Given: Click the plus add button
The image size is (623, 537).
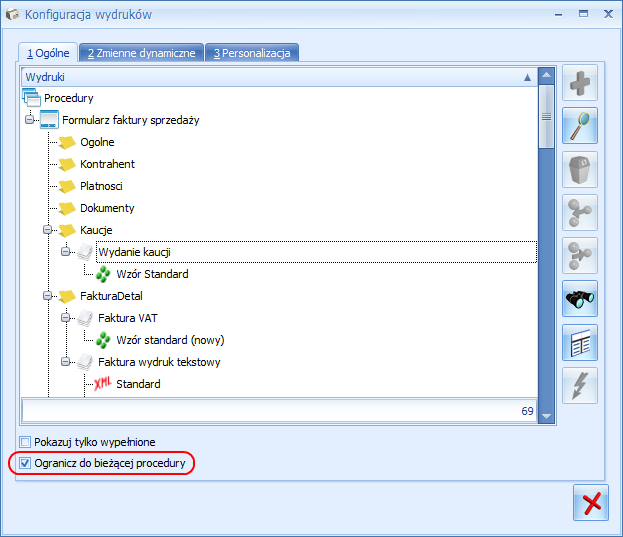Looking at the screenshot, I should click(x=580, y=83).
